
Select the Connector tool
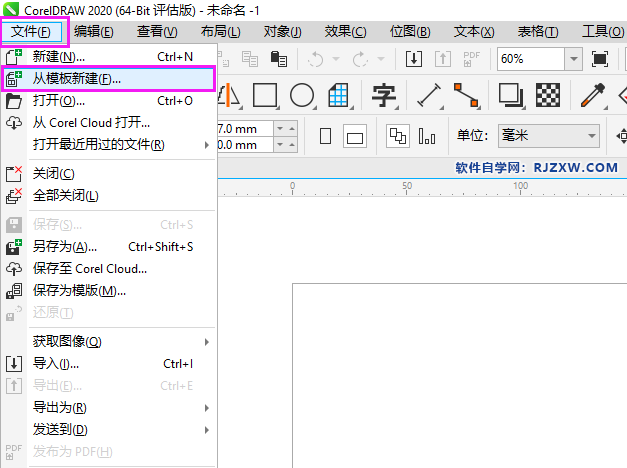(x=466, y=95)
